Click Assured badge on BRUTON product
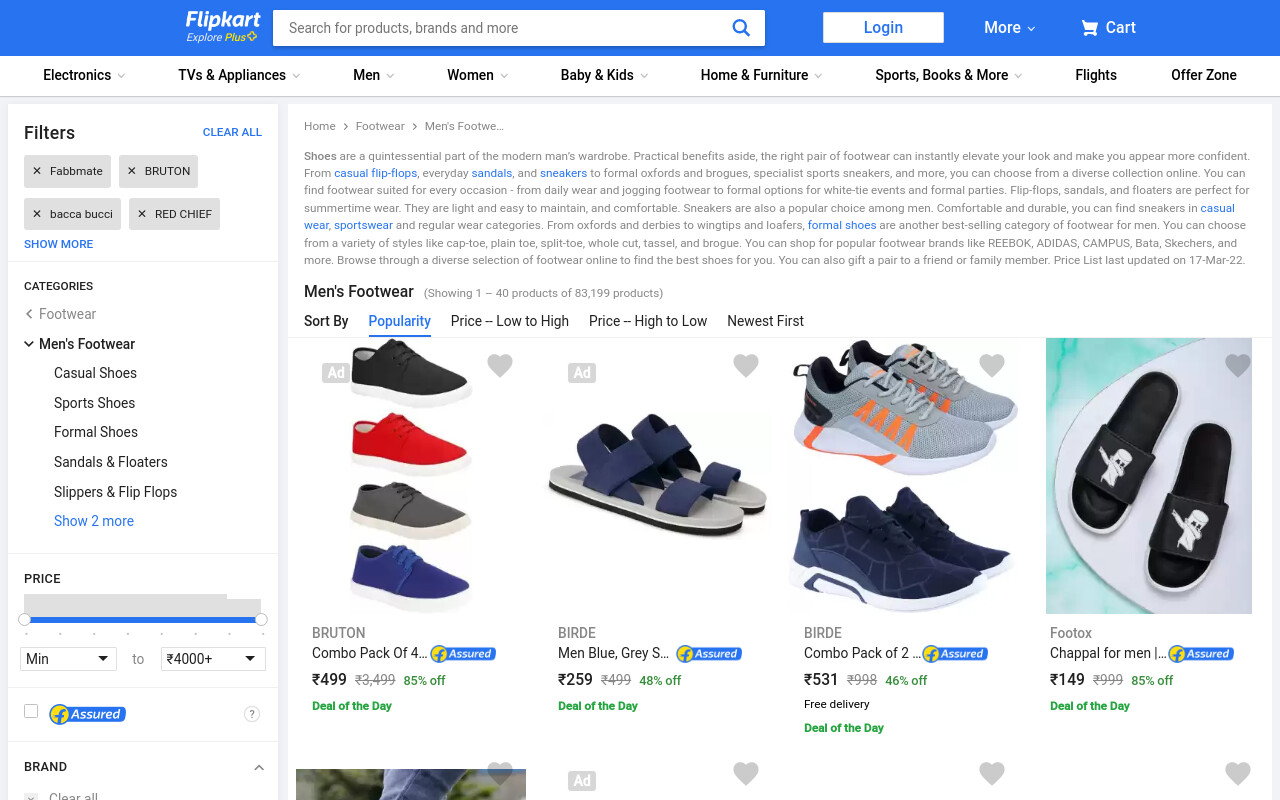 click(x=463, y=654)
